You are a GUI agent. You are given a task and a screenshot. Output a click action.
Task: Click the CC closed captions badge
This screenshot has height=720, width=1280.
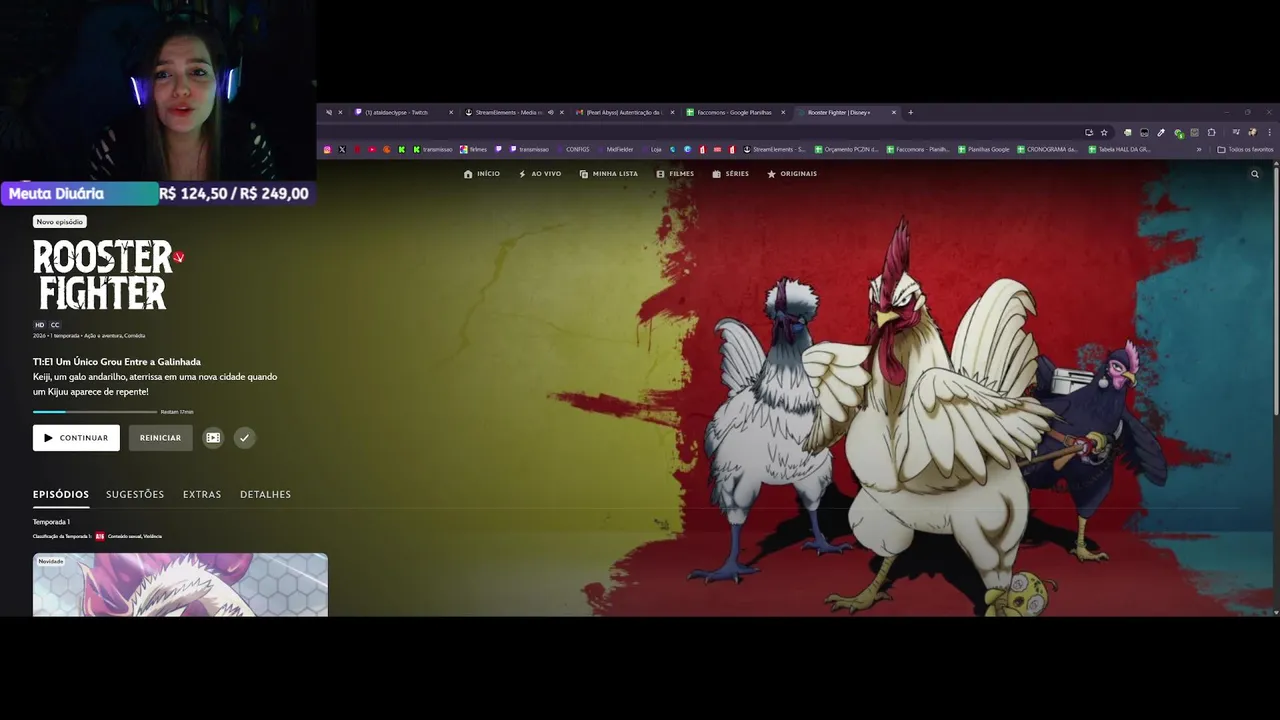click(x=55, y=325)
